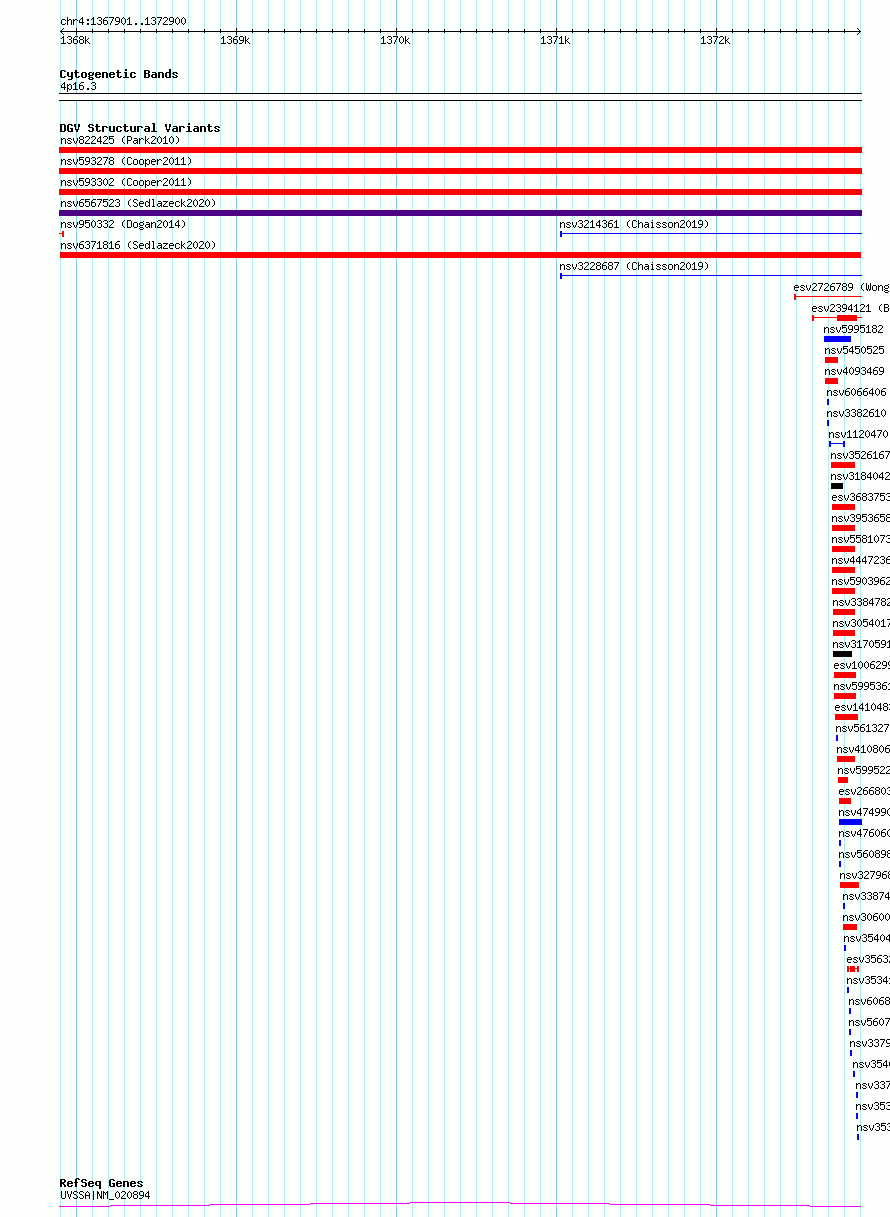
Task: Open variant nsv3228687 (Chaisson2019)
Action: (x=634, y=266)
